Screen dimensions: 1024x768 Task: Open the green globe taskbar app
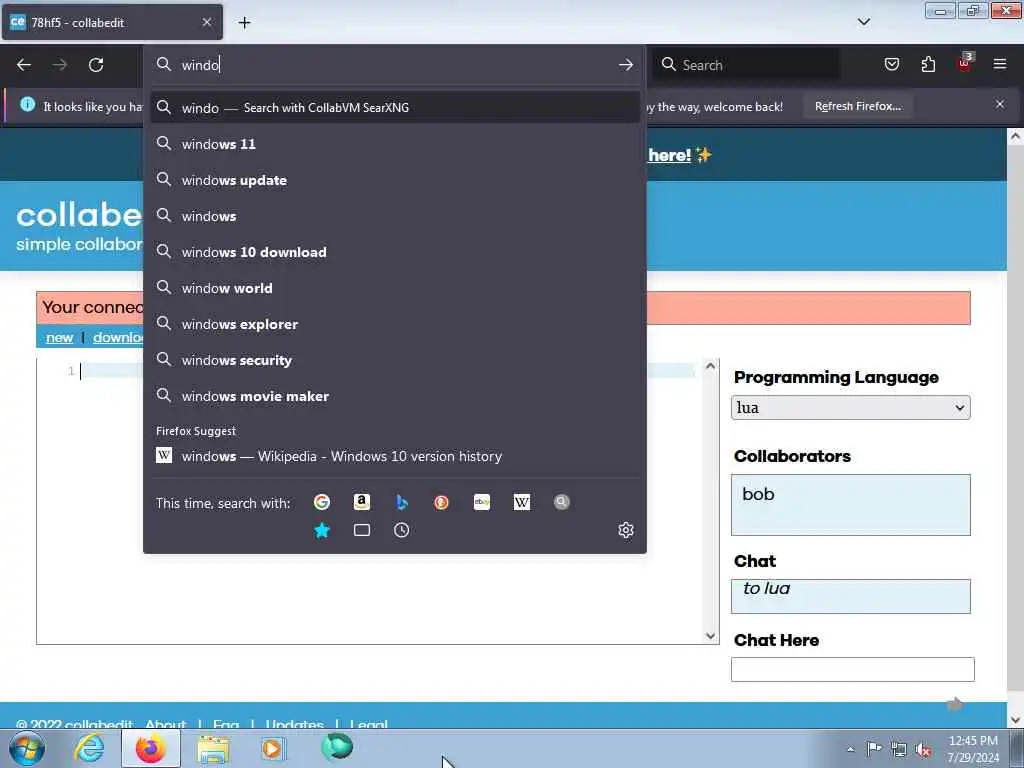(x=337, y=747)
